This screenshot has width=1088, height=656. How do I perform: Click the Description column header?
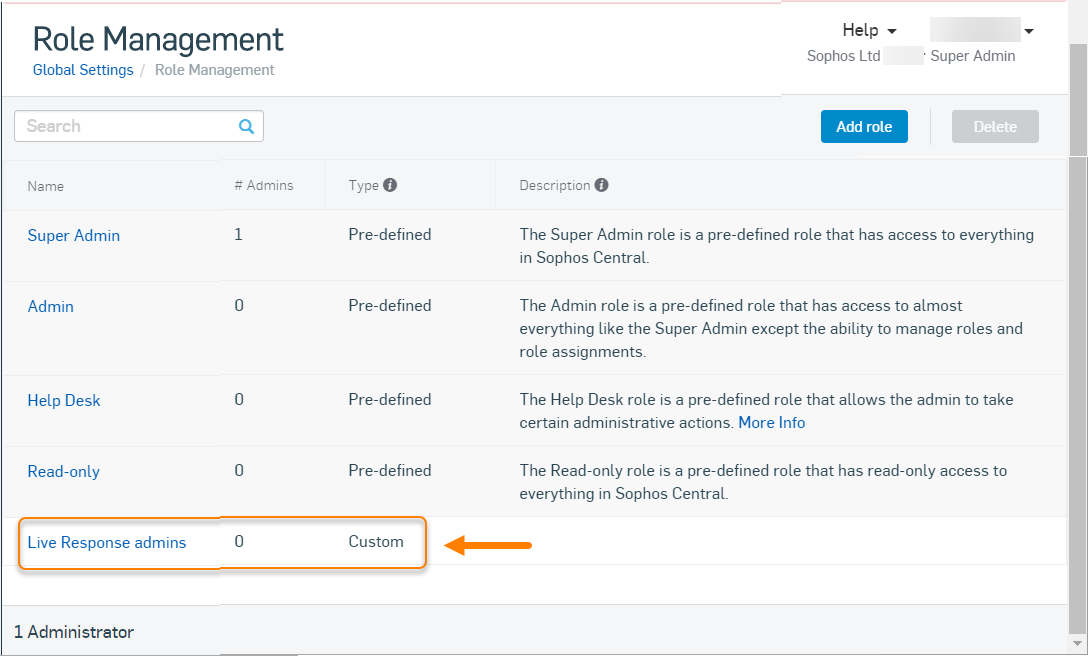tap(555, 186)
